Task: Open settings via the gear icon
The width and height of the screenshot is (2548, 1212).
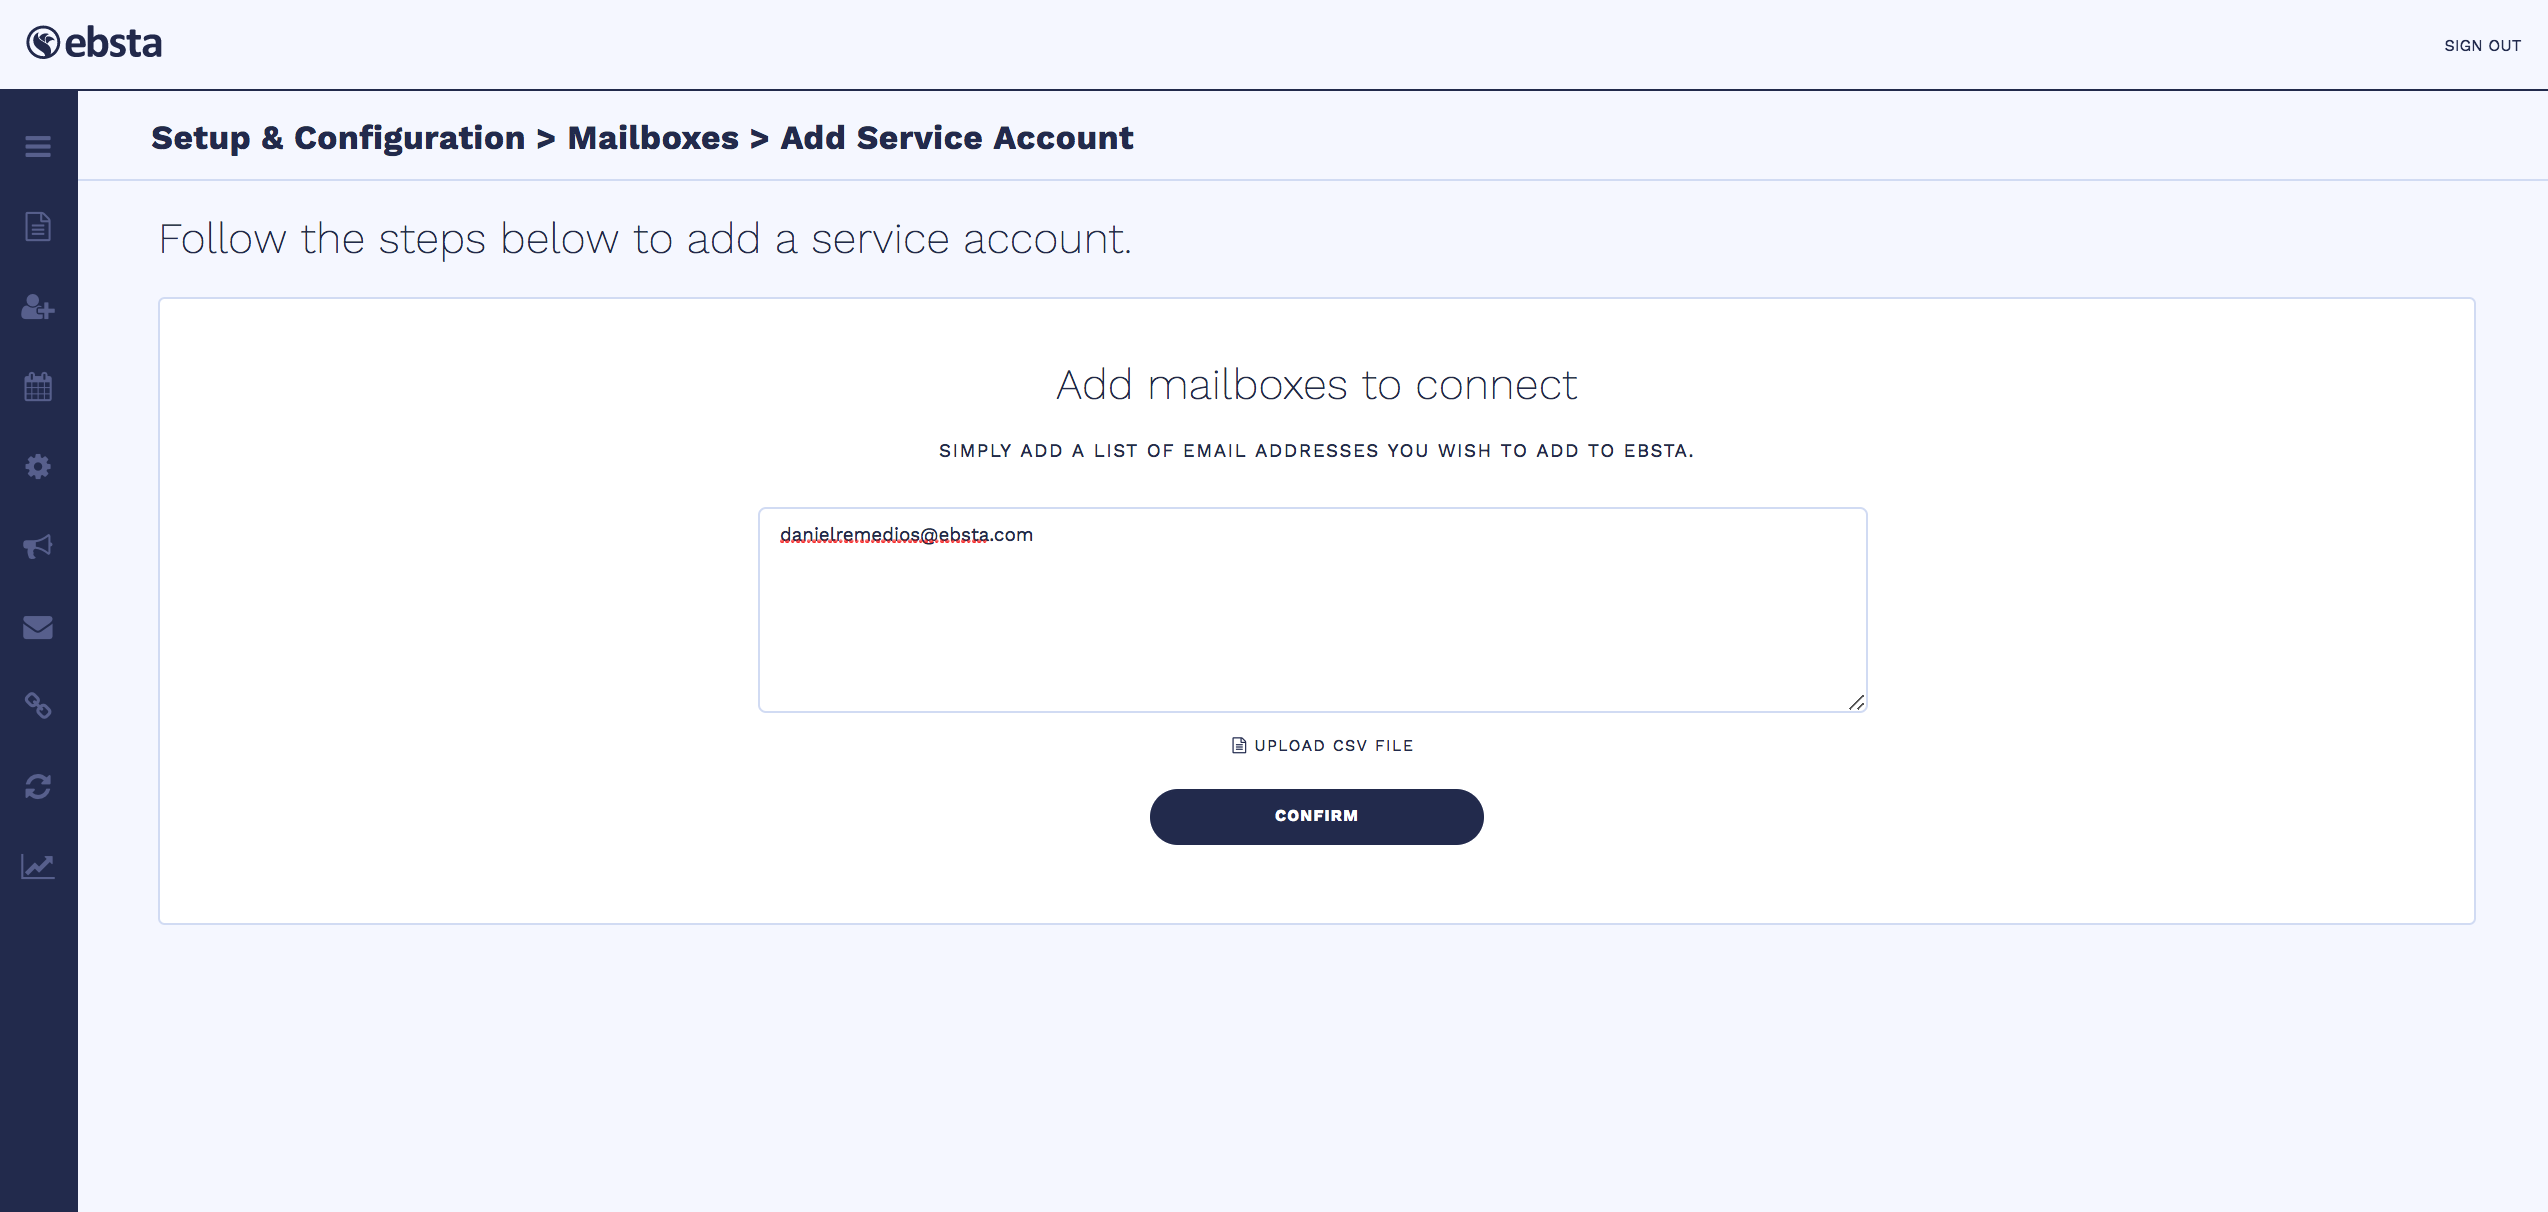Action: tap(38, 467)
